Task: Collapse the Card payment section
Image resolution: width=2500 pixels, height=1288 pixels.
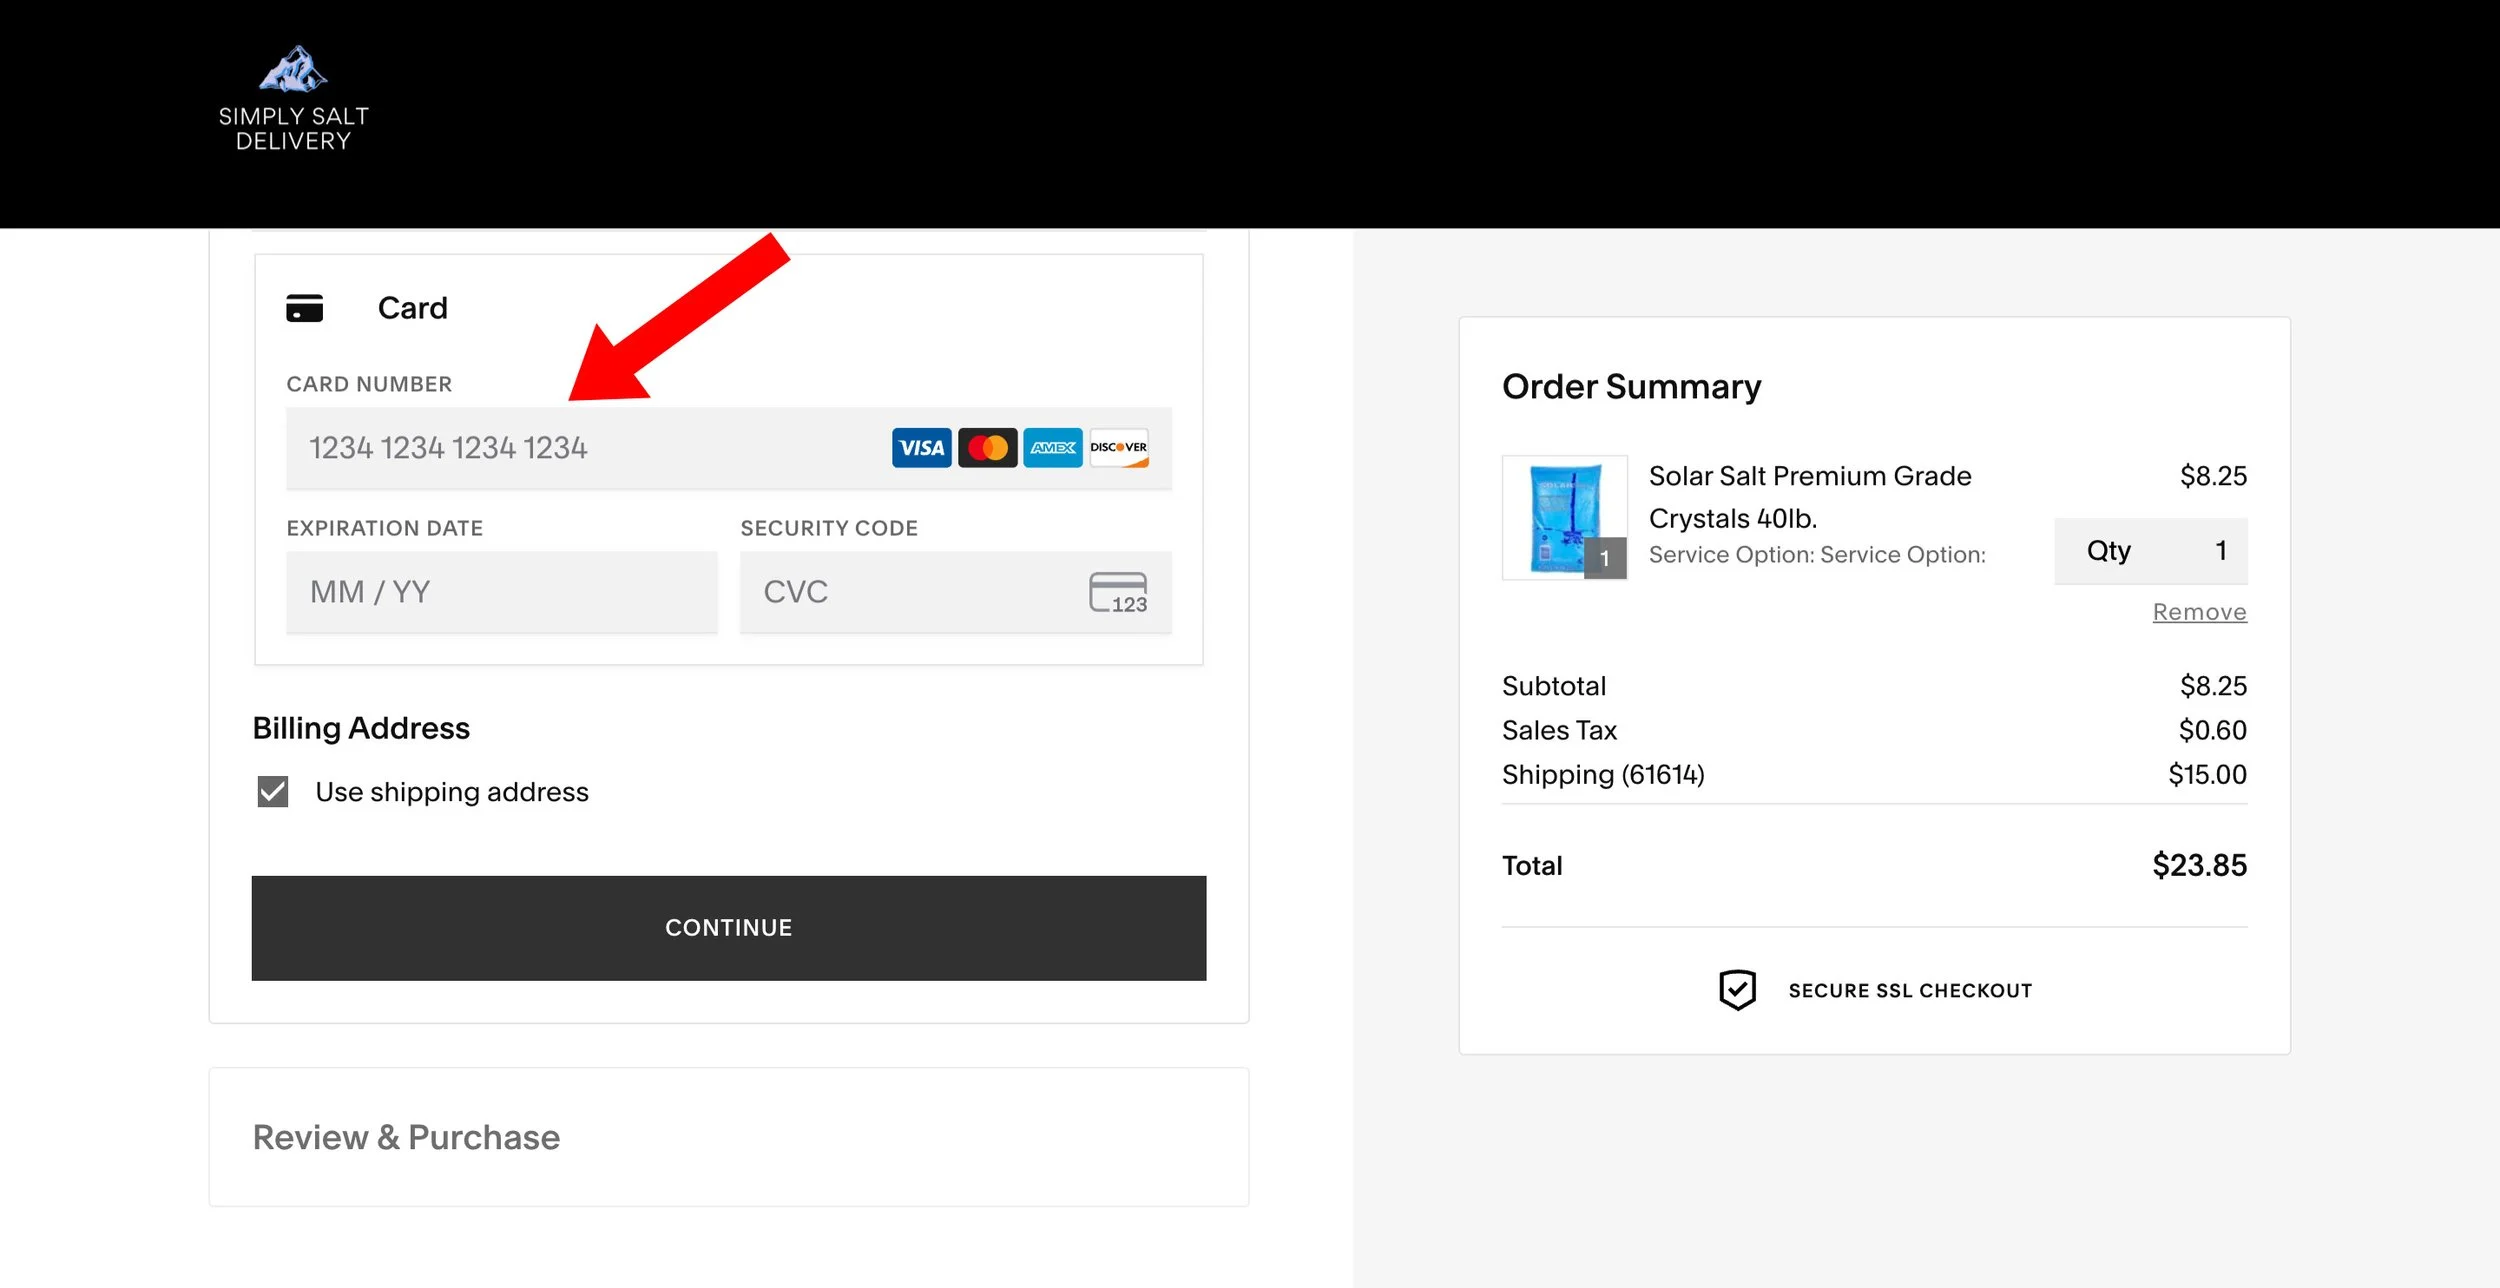Action: 412,308
